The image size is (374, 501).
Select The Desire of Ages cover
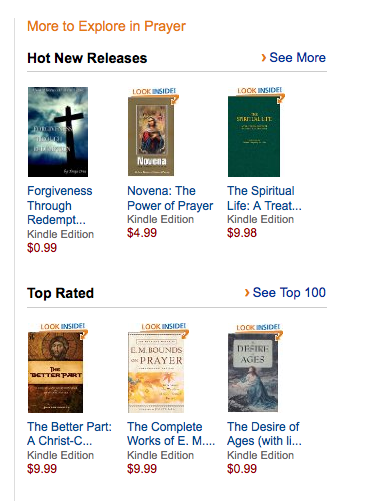point(253,372)
